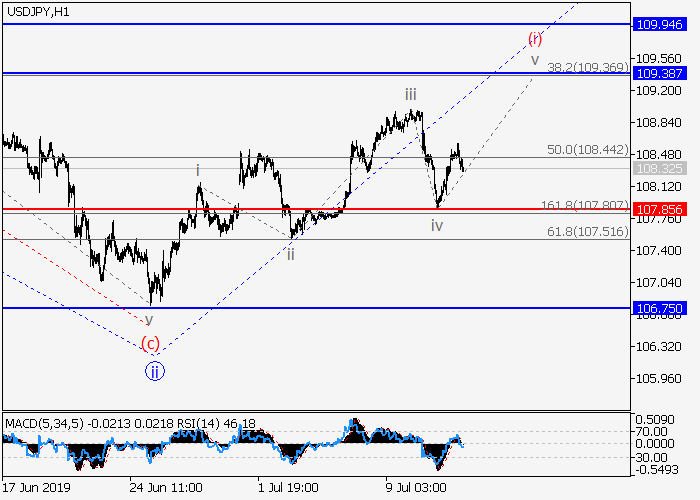This screenshot has height=500, width=700.
Task: Select the 161.8(107.807) Fibonacci label
Action: (x=585, y=205)
